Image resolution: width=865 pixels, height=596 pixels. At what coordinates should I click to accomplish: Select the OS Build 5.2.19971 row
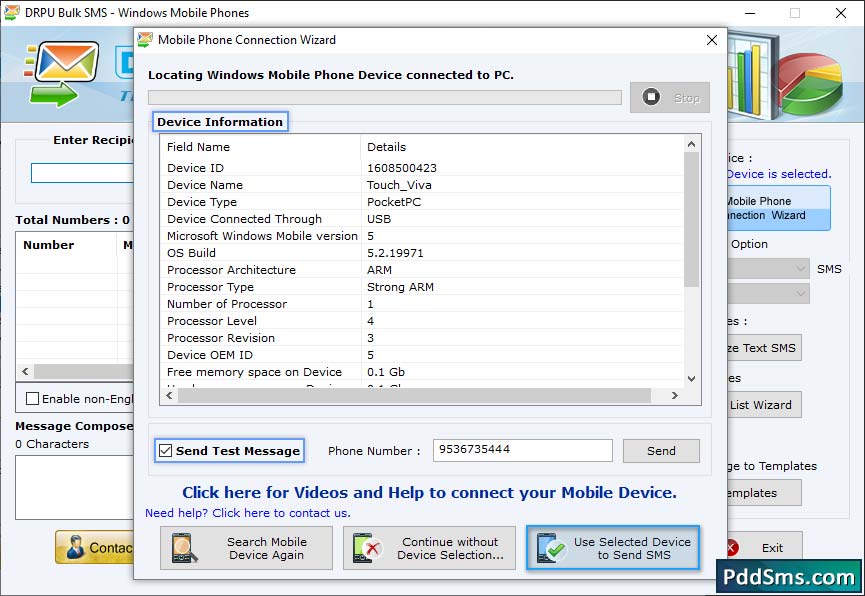422,253
